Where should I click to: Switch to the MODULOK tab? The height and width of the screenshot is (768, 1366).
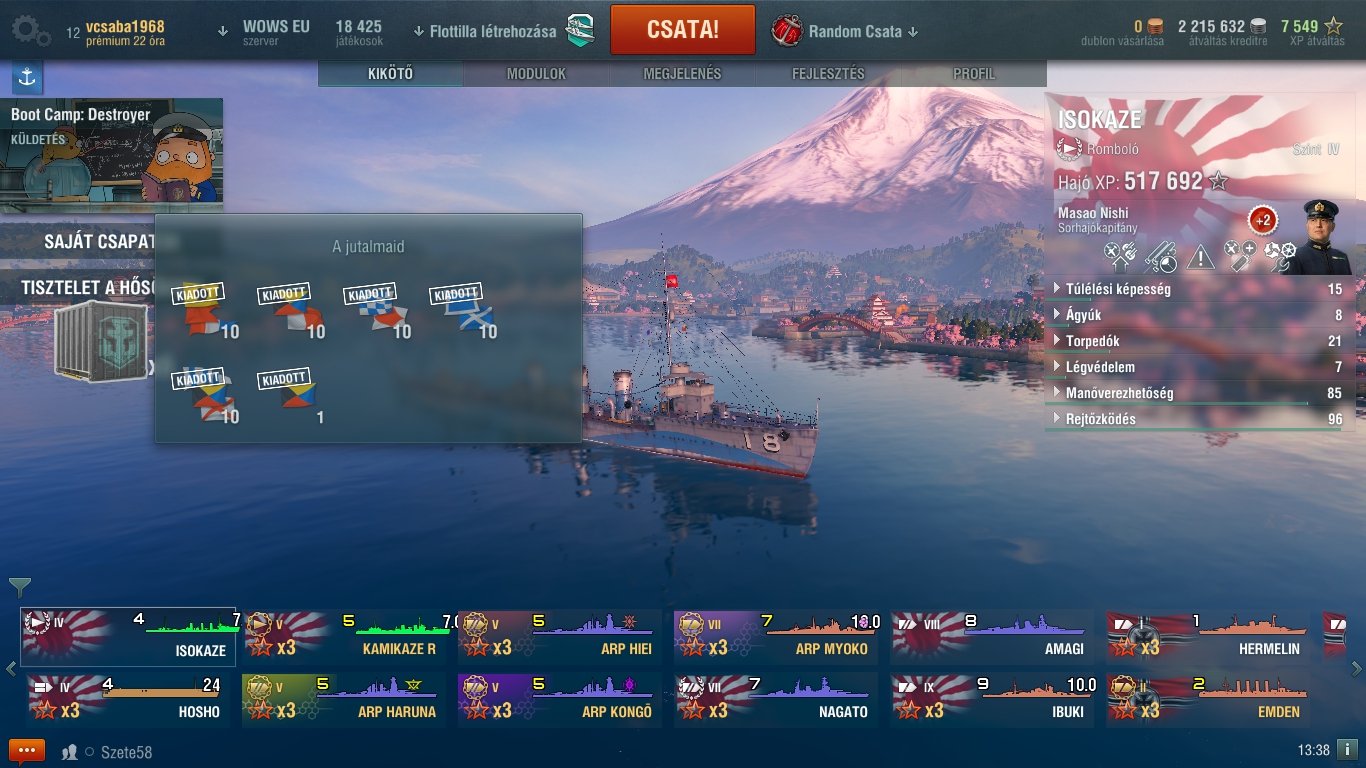tap(536, 74)
